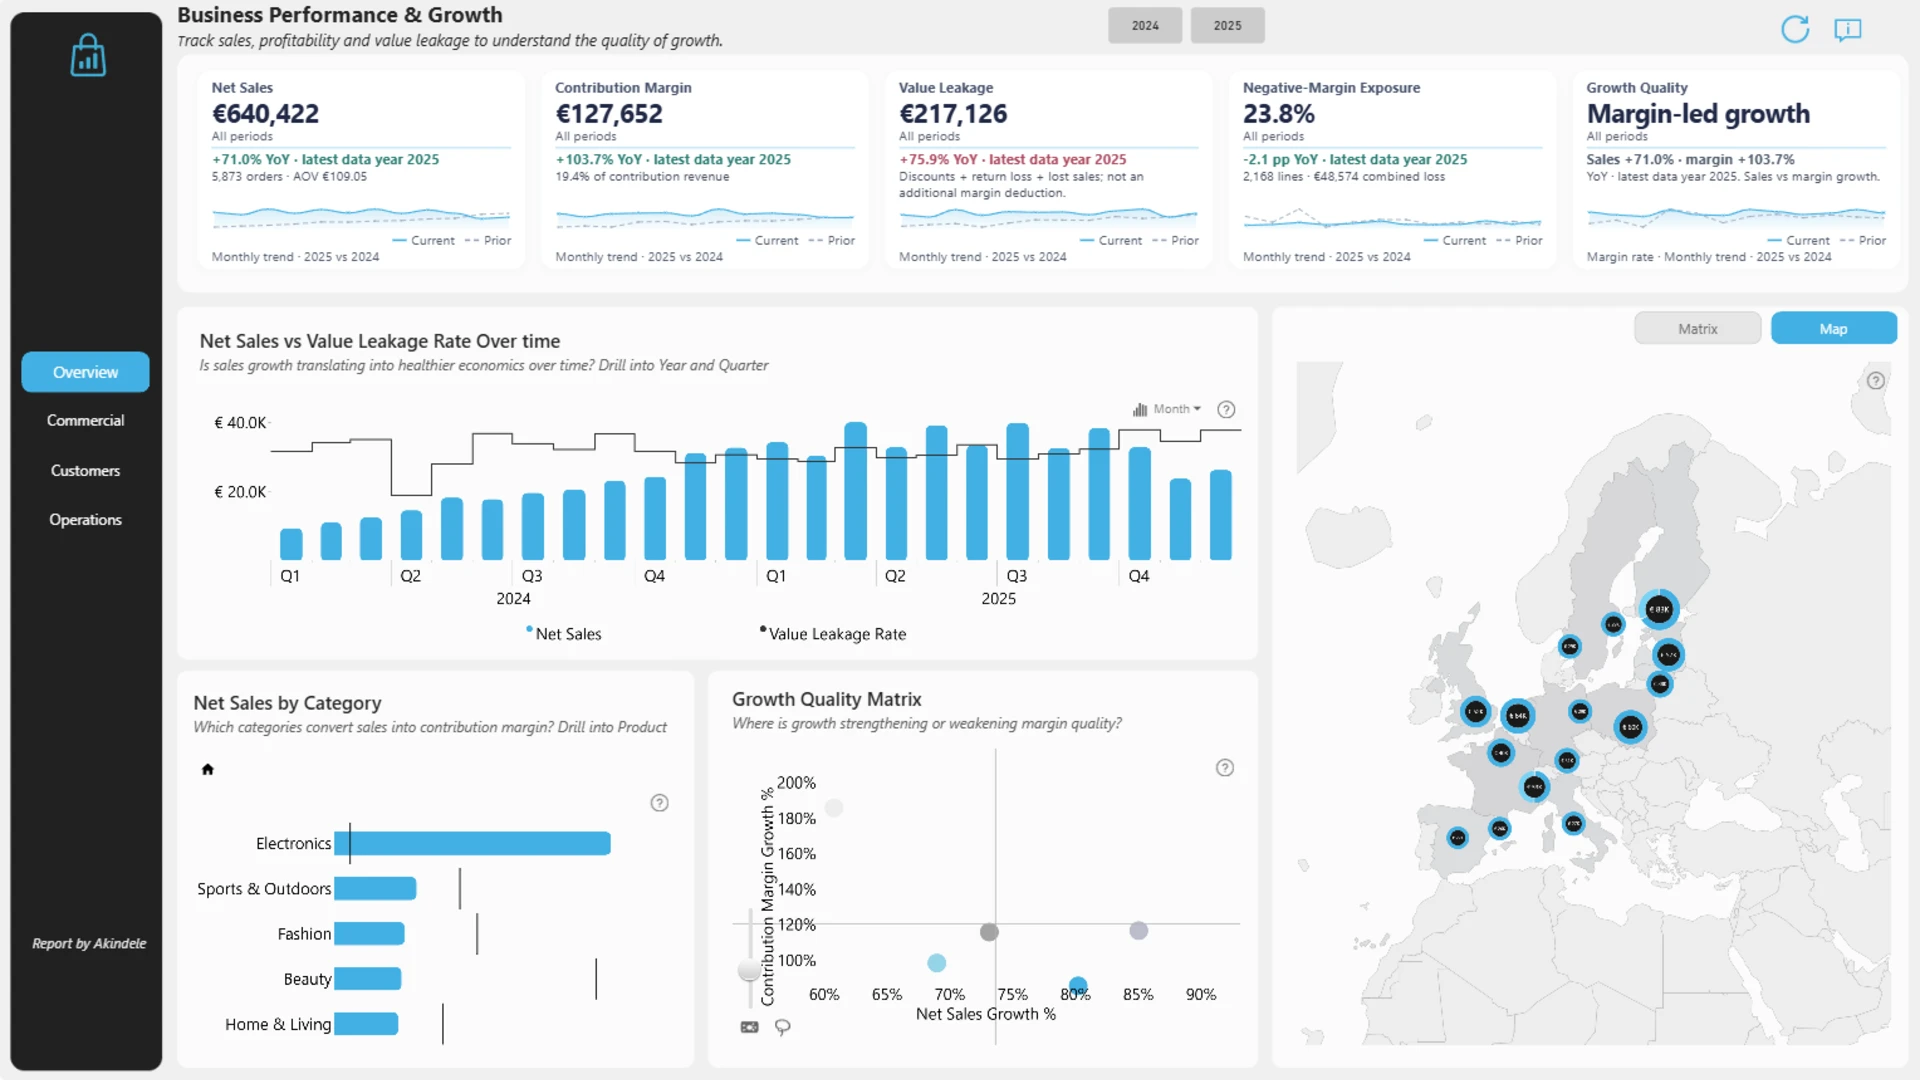This screenshot has width=1920, height=1080.
Task: Toggle the 2024 year filter
Action: coord(1145,25)
